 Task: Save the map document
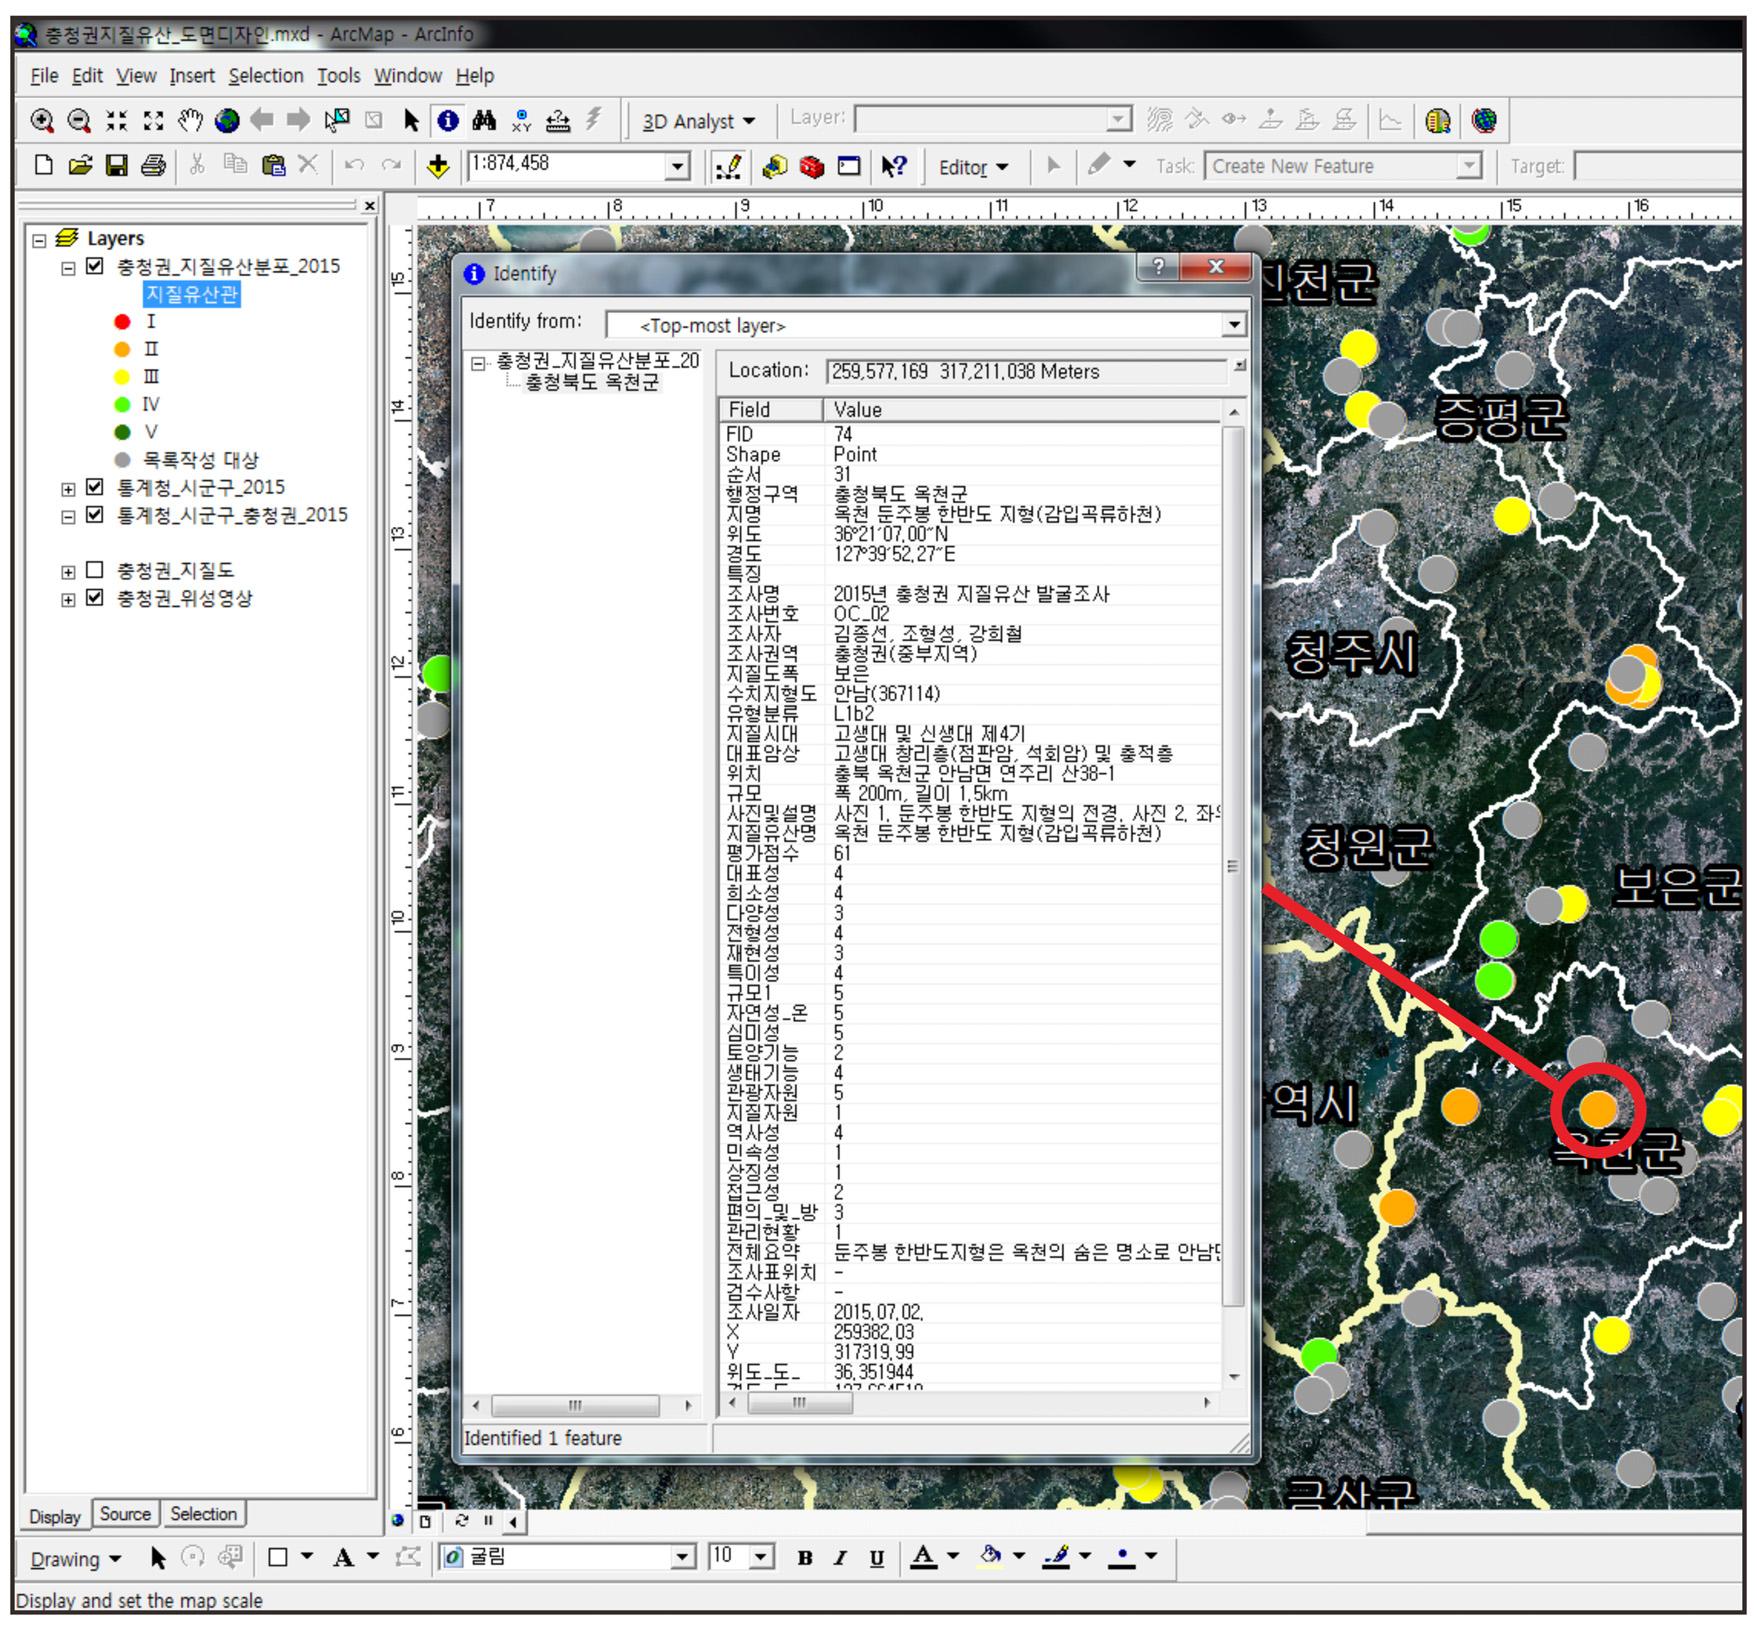(x=117, y=166)
